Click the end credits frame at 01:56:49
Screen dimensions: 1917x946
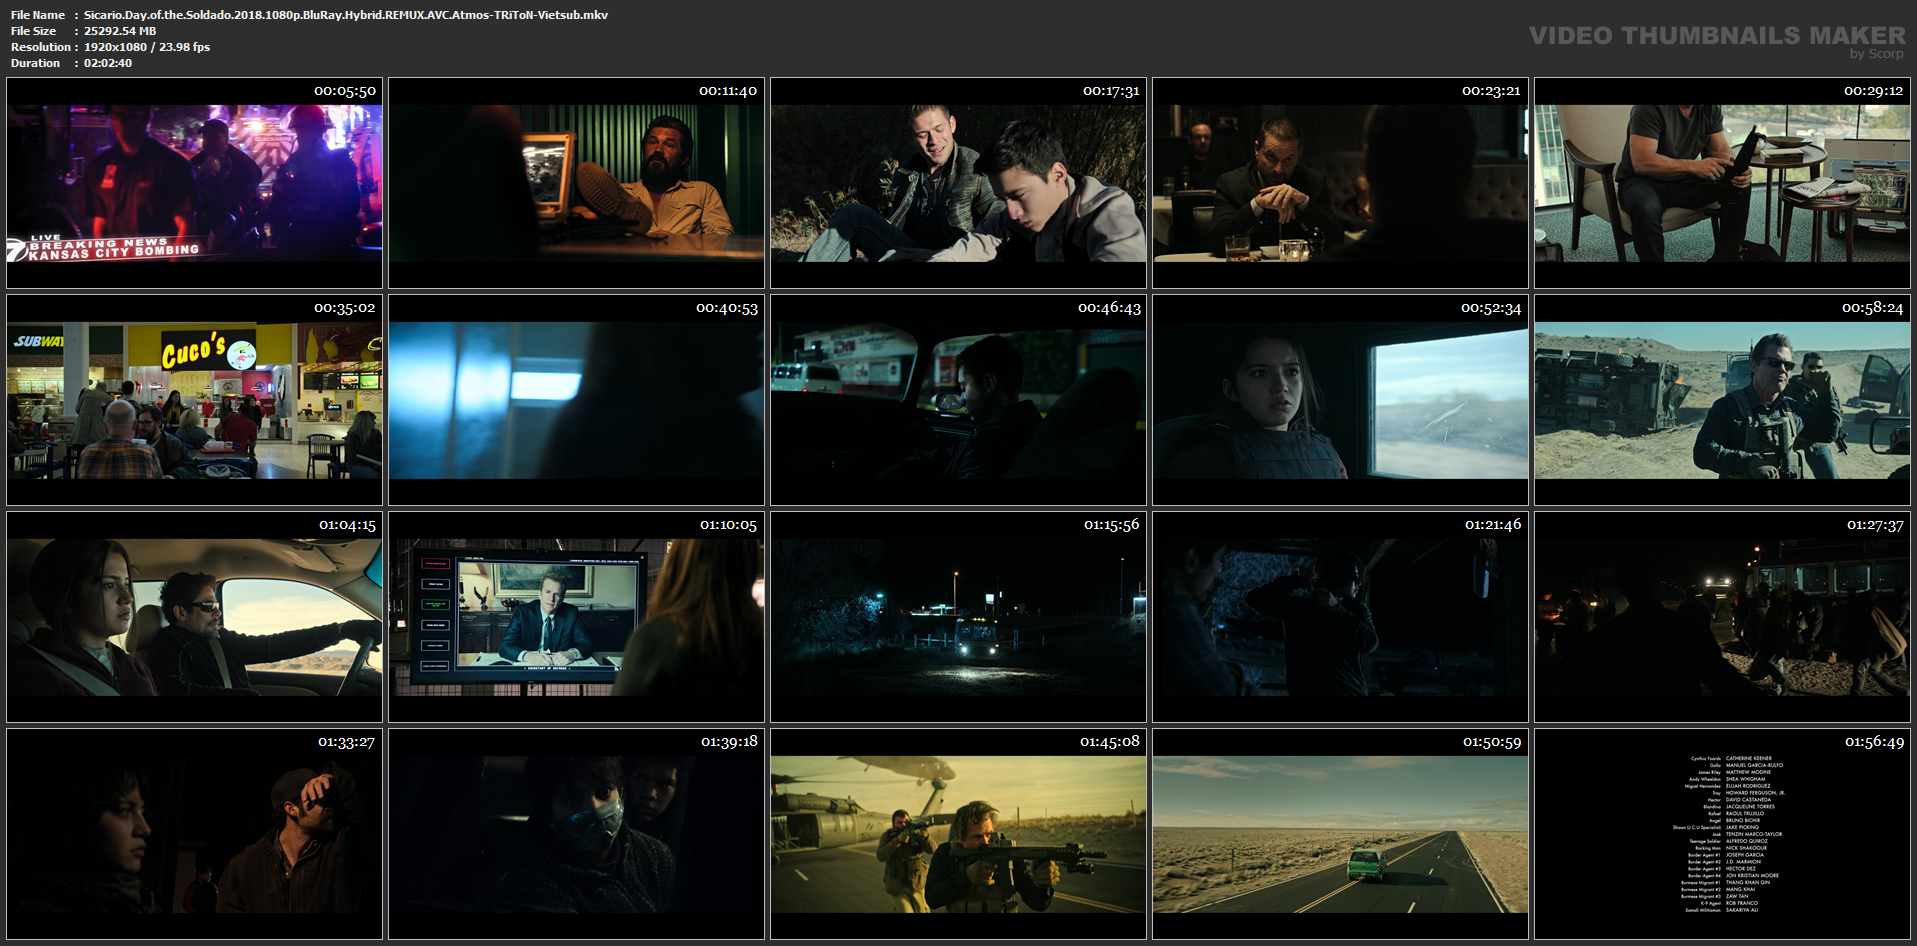(1722, 834)
